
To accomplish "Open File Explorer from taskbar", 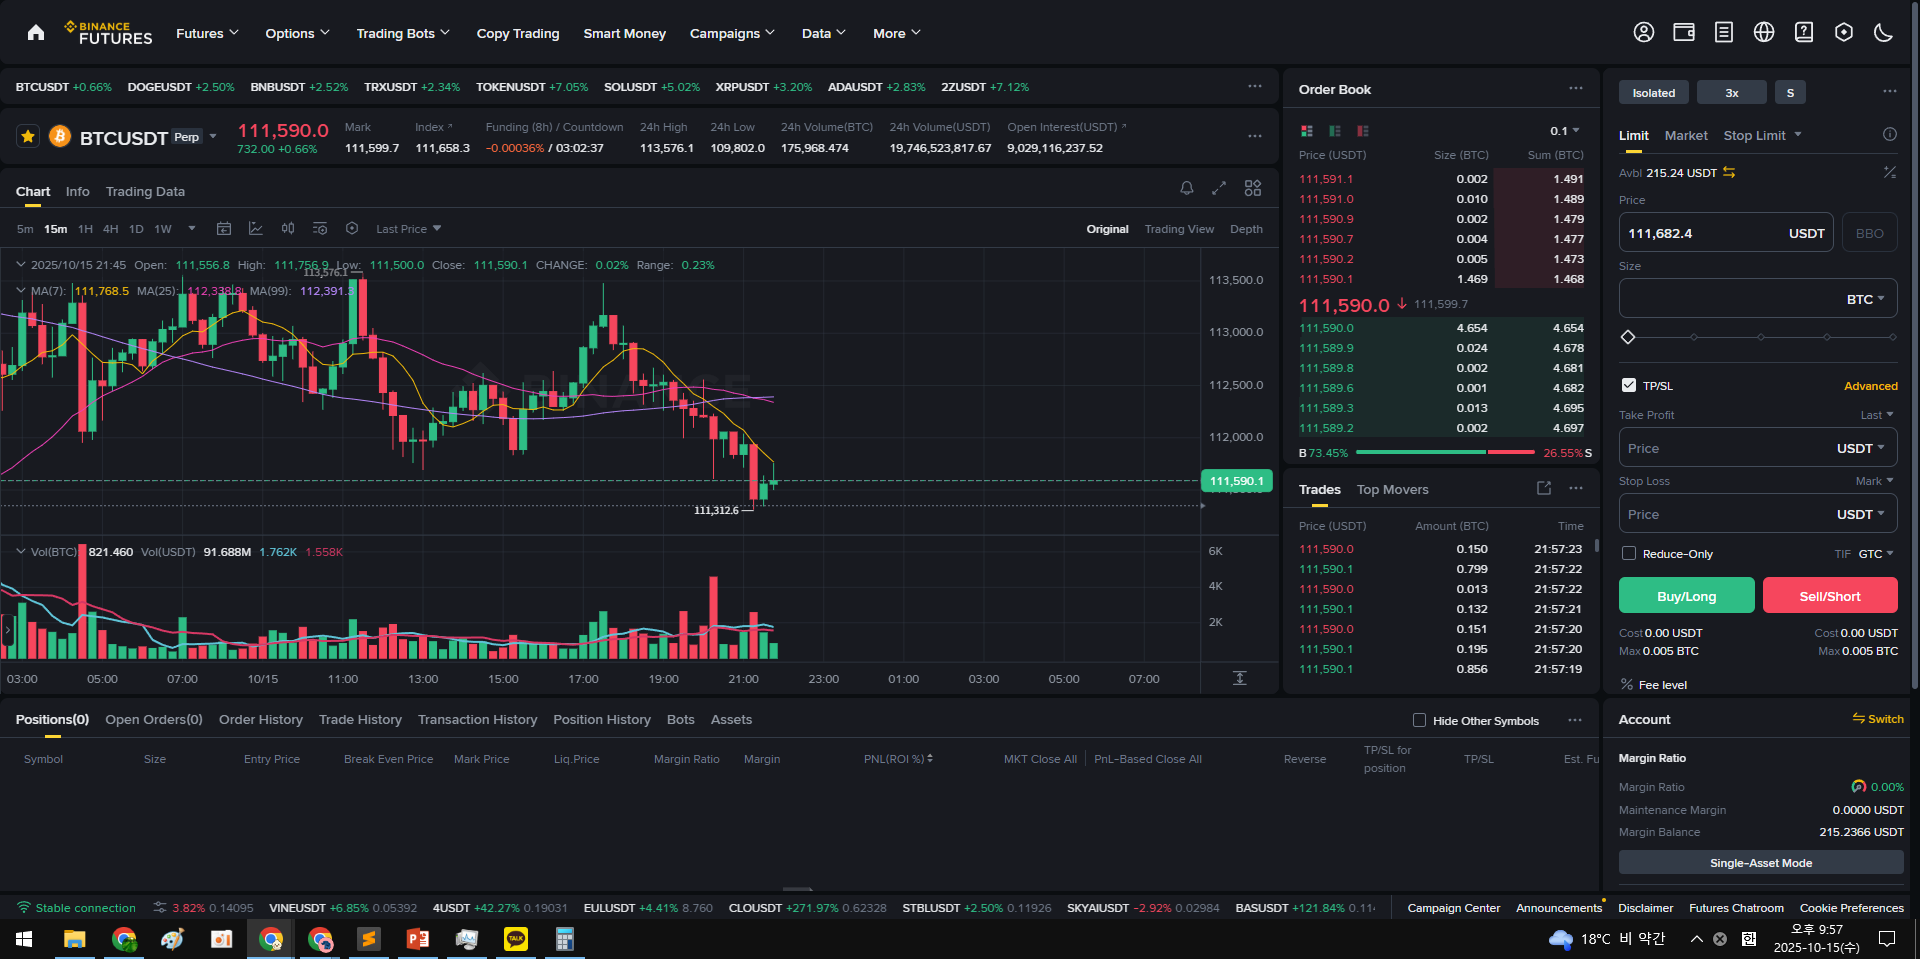I will [x=75, y=939].
